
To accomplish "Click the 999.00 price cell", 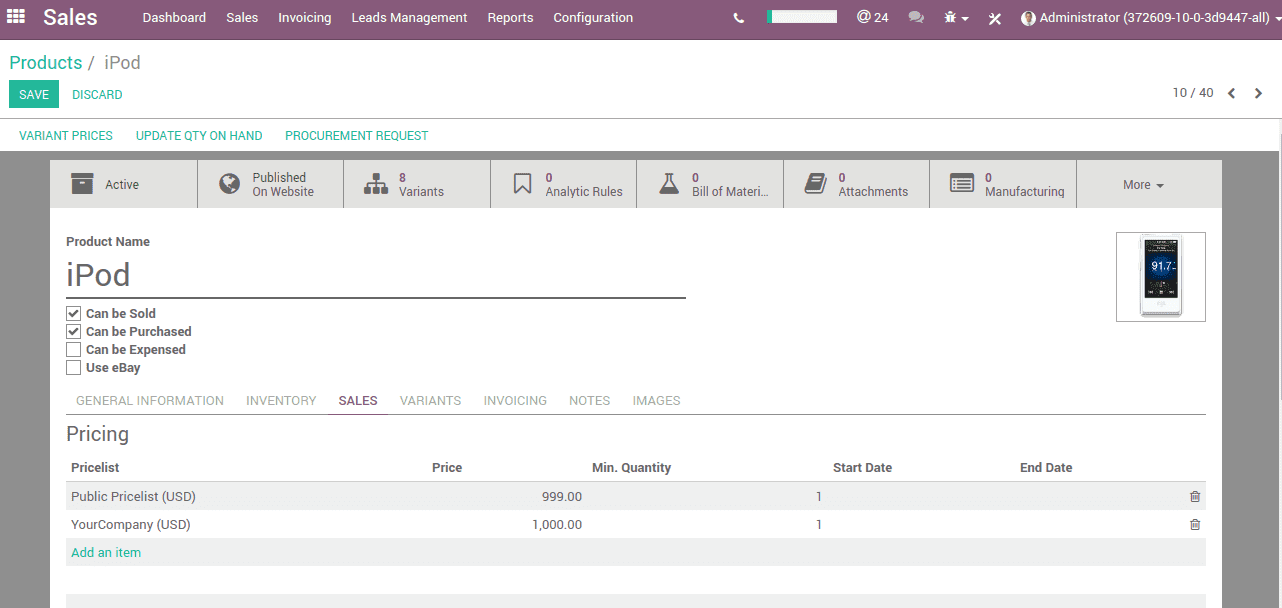I will (x=561, y=496).
